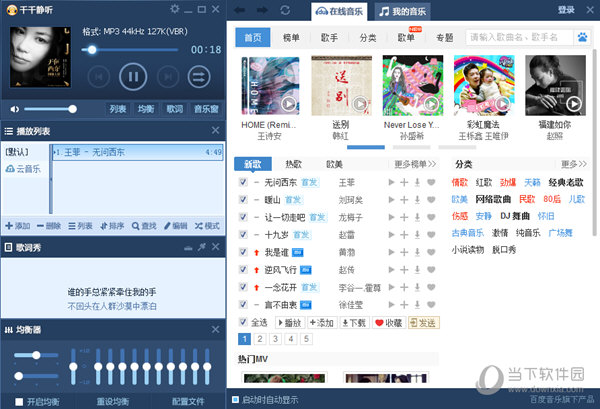Open the 音乐窗 music window button
The width and height of the screenshot is (600, 409).
tap(206, 109)
